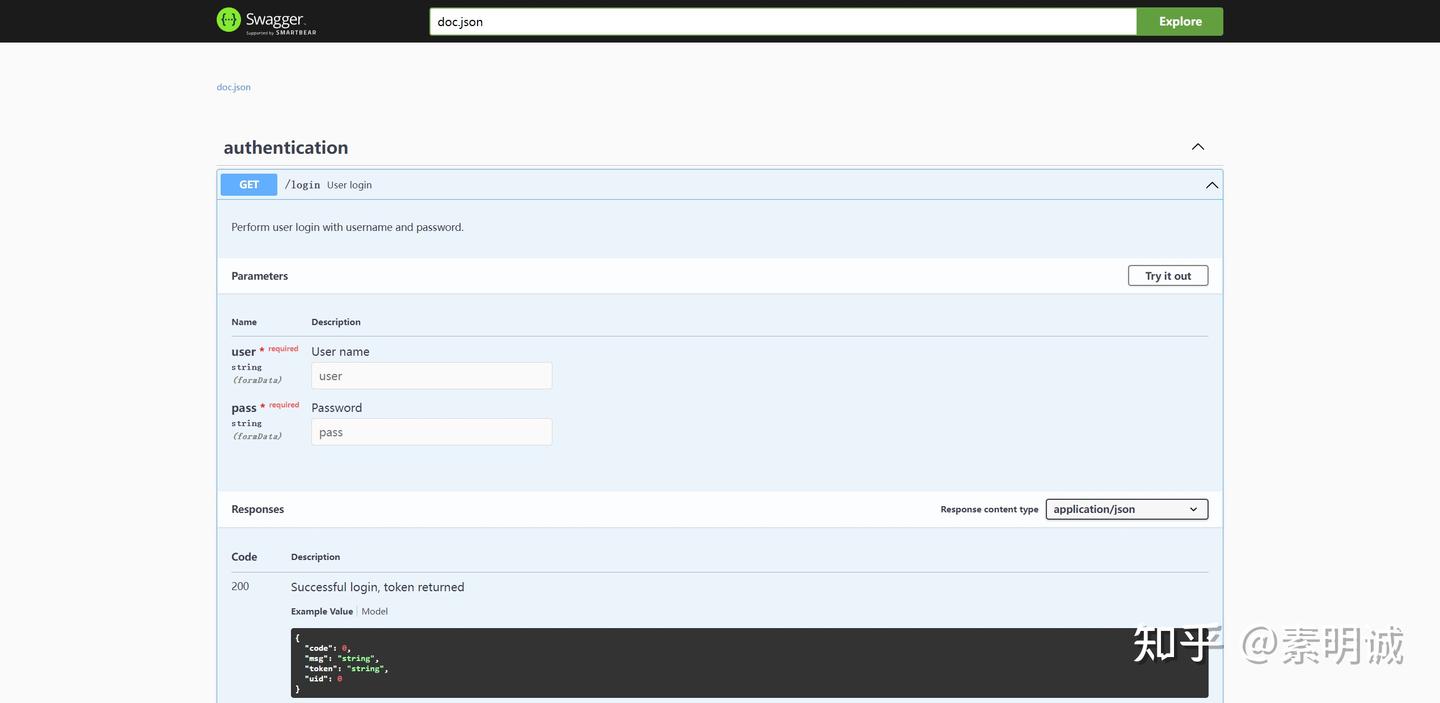This screenshot has height=703, width=1440.
Task: Open the Response content type dropdown
Action: pyautogui.click(x=1127, y=509)
